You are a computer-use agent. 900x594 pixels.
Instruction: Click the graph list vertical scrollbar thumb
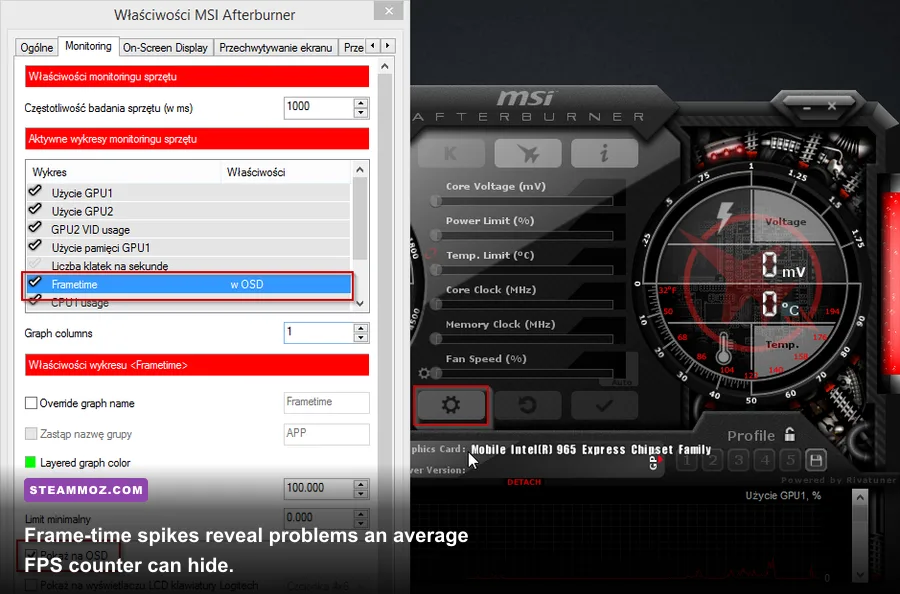pos(360,218)
